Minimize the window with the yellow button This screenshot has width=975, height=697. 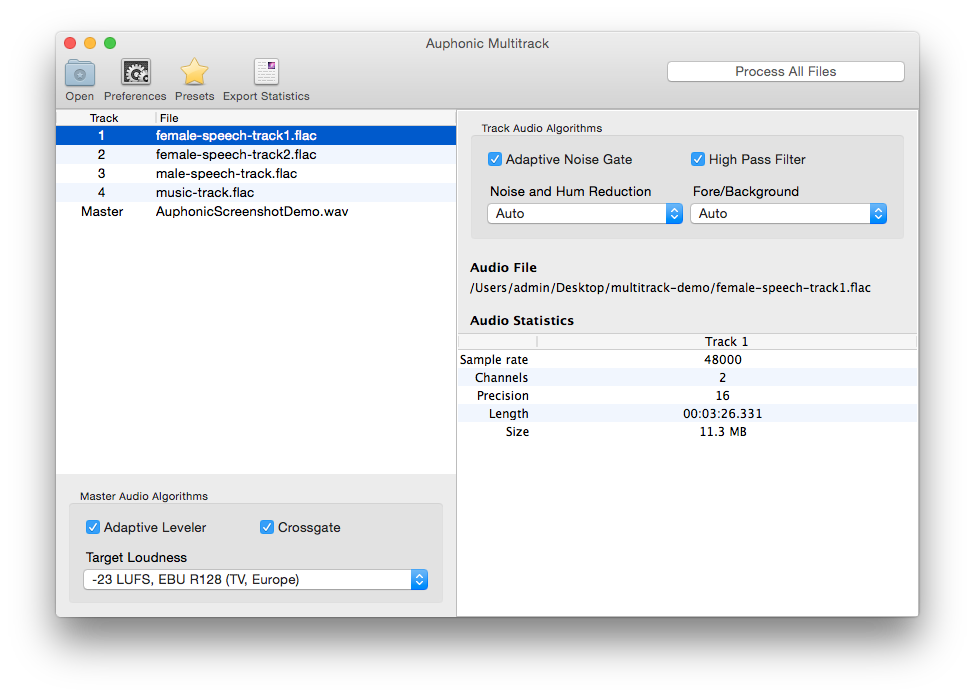[90, 43]
